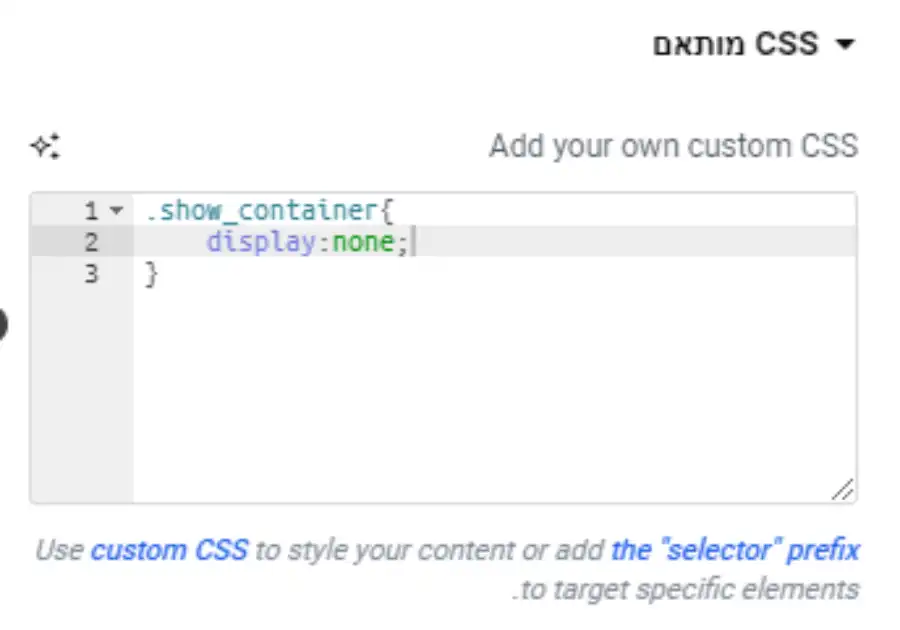Select line number 2 in gutter
The height and width of the screenshot is (630, 900).
point(91,242)
